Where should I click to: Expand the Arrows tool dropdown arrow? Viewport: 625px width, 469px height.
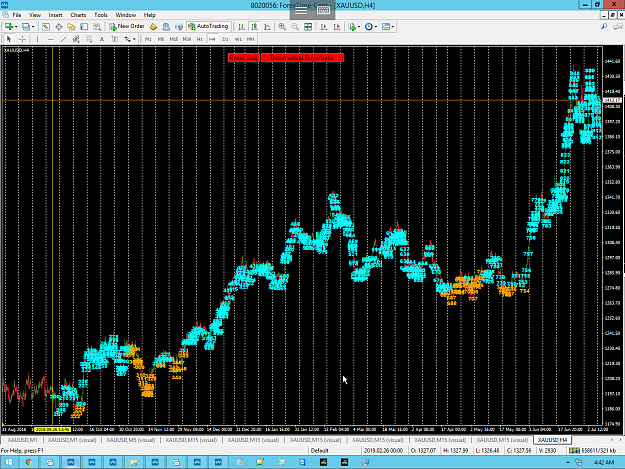134,39
